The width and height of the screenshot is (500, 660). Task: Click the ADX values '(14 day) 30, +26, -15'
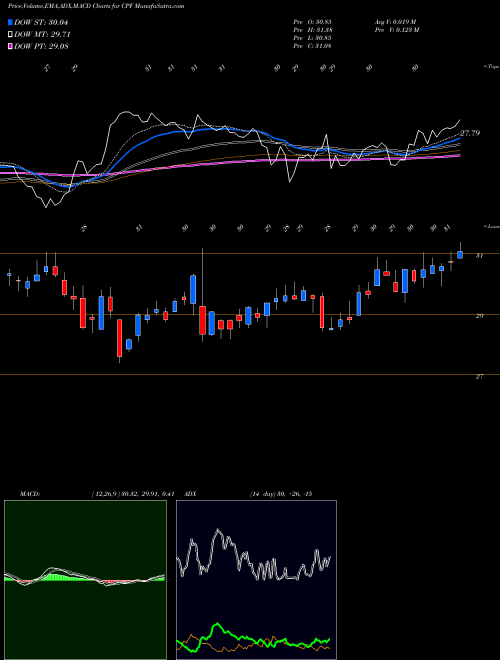pos(280,494)
